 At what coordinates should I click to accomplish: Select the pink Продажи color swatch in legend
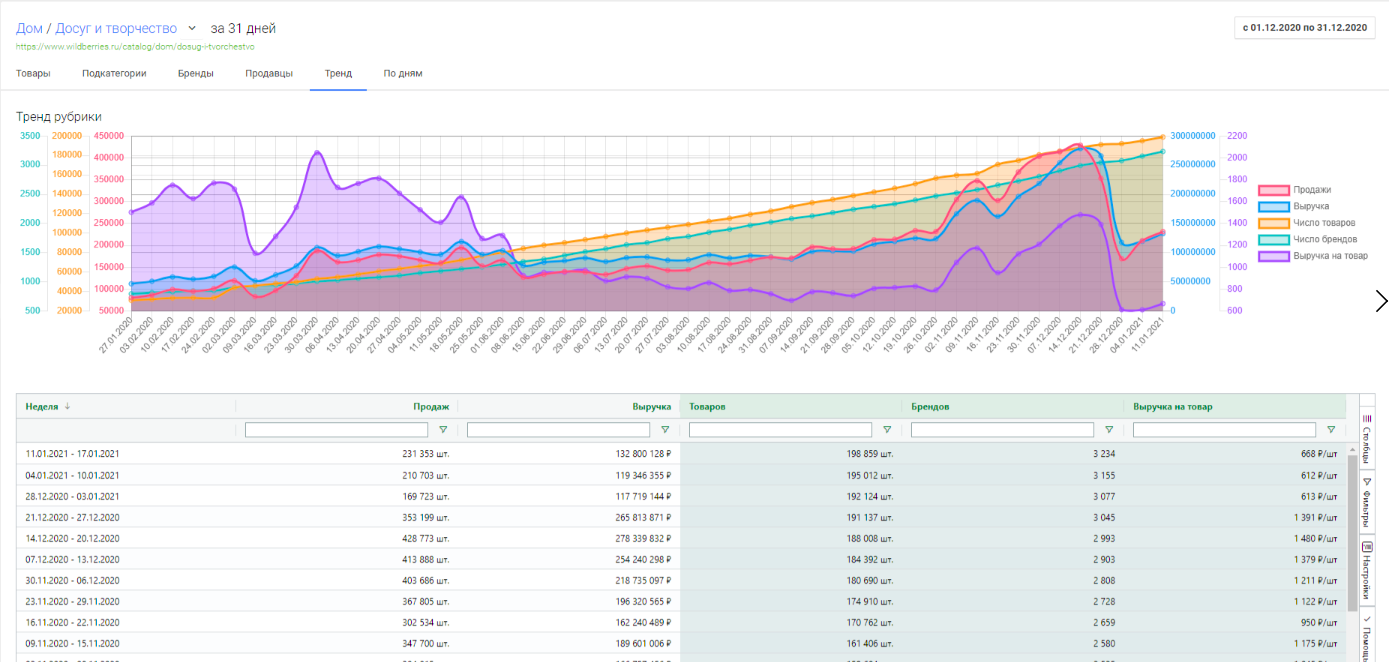pyautogui.click(x=1273, y=190)
